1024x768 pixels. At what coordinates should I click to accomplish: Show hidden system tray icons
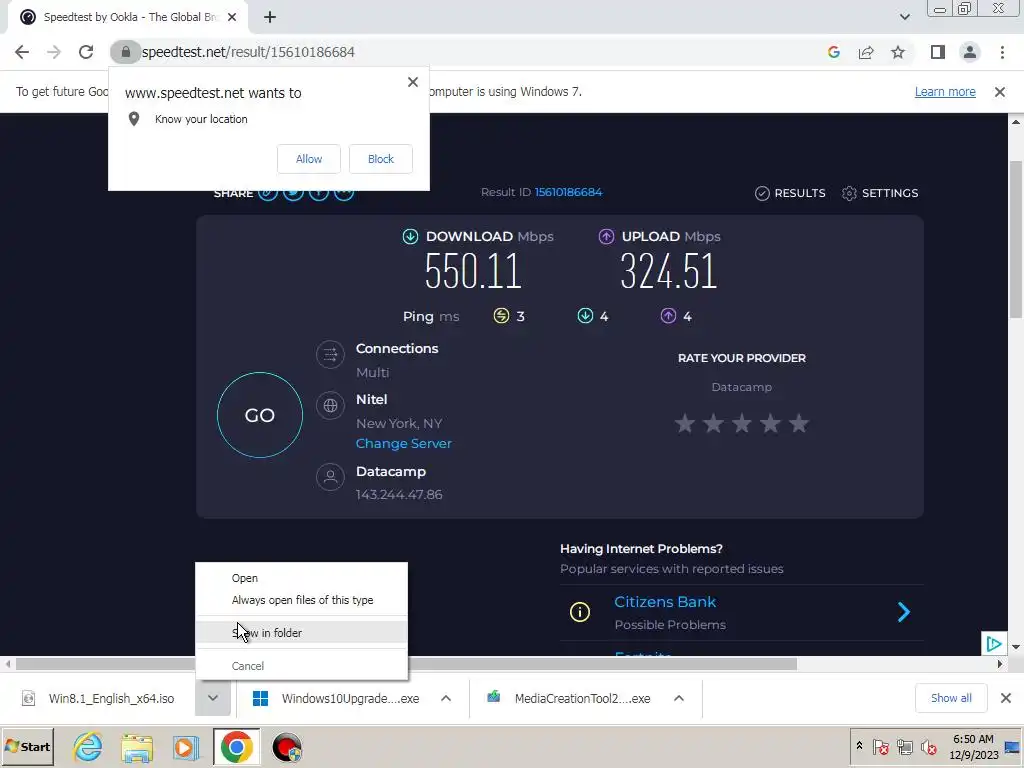pos(859,746)
